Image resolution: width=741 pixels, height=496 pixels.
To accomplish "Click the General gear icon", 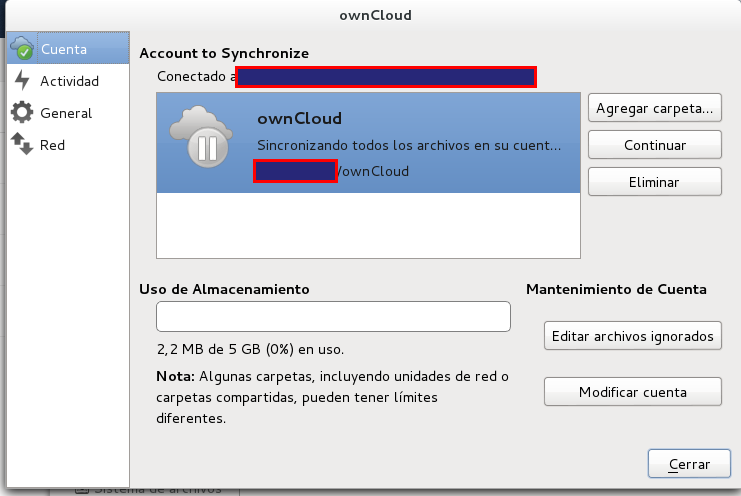I will click(22, 112).
